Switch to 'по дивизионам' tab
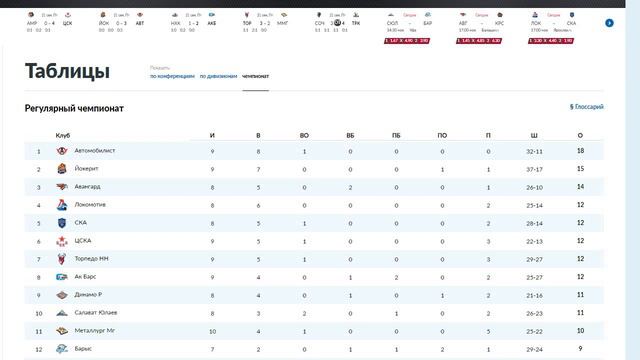The height and width of the screenshot is (360, 640). (218, 76)
